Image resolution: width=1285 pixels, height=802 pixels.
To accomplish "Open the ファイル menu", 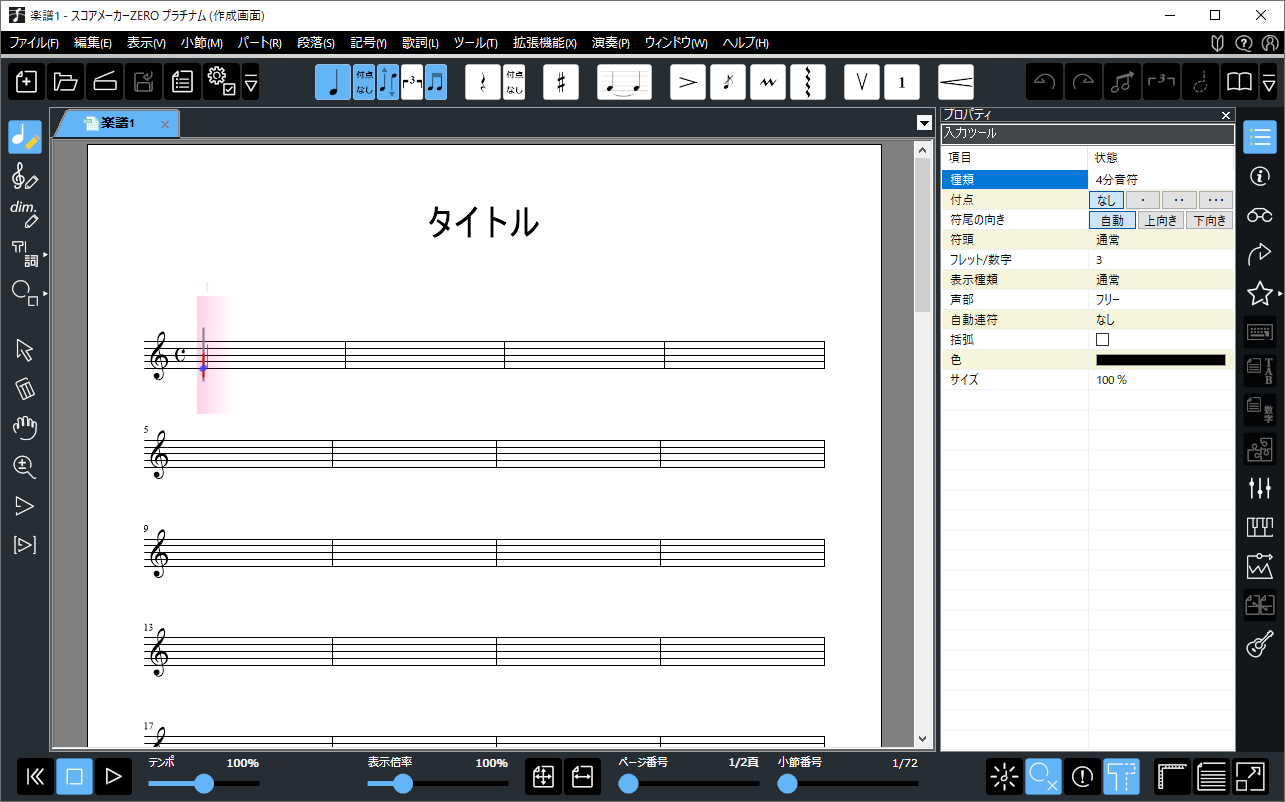I will pos(34,43).
